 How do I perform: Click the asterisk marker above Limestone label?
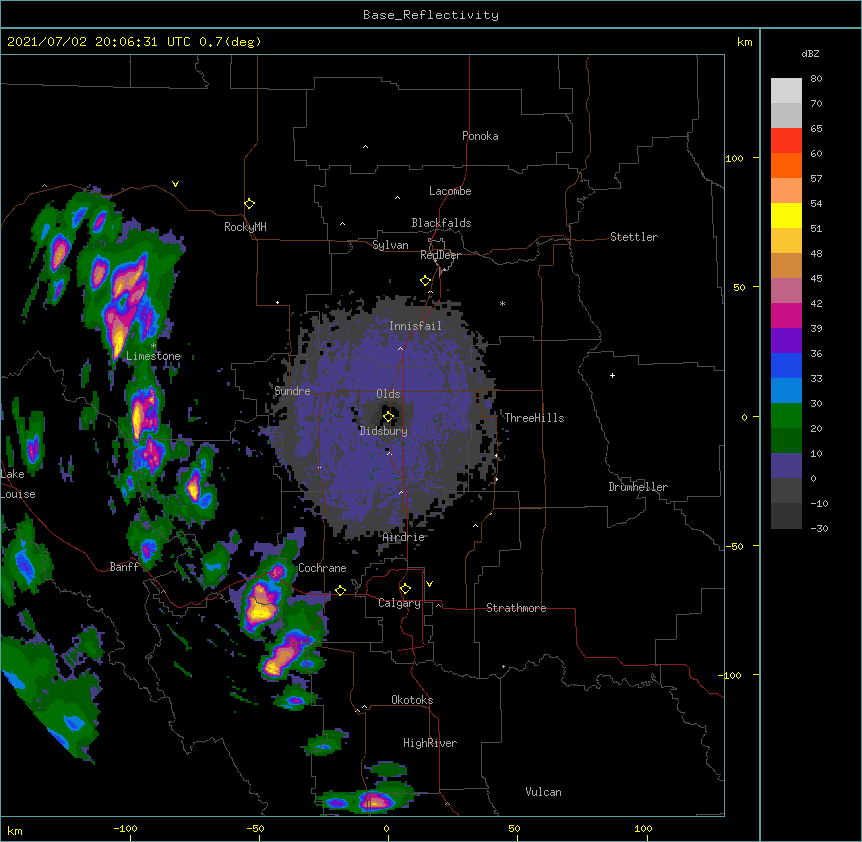tap(153, 346)
